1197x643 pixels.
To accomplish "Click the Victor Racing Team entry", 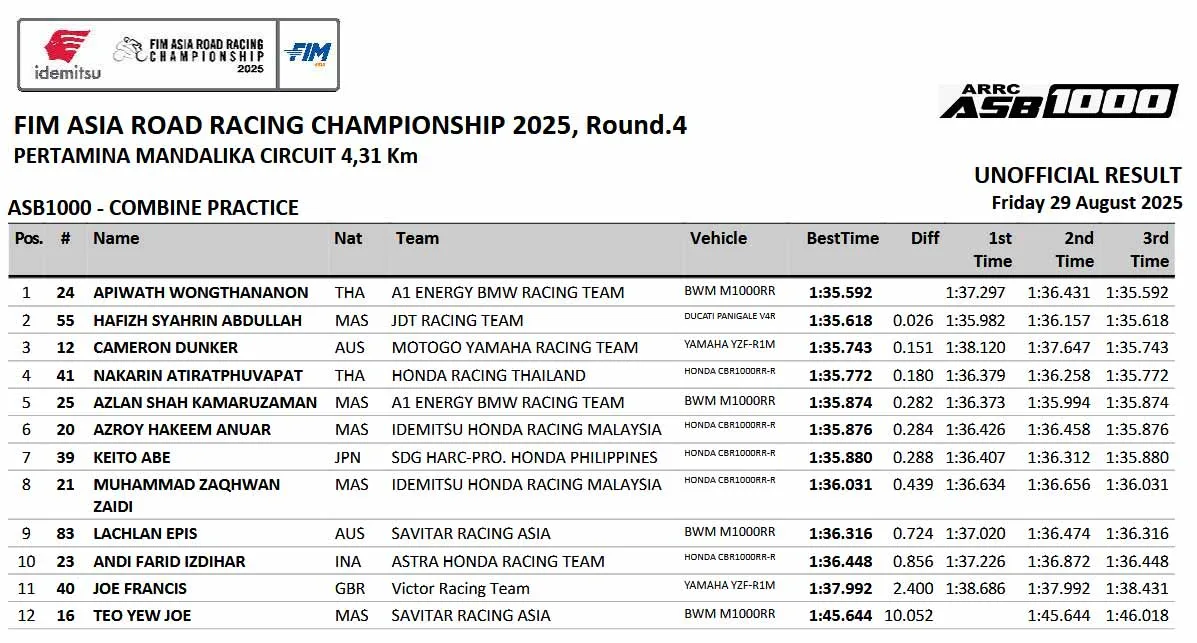I will click(460, 589).
